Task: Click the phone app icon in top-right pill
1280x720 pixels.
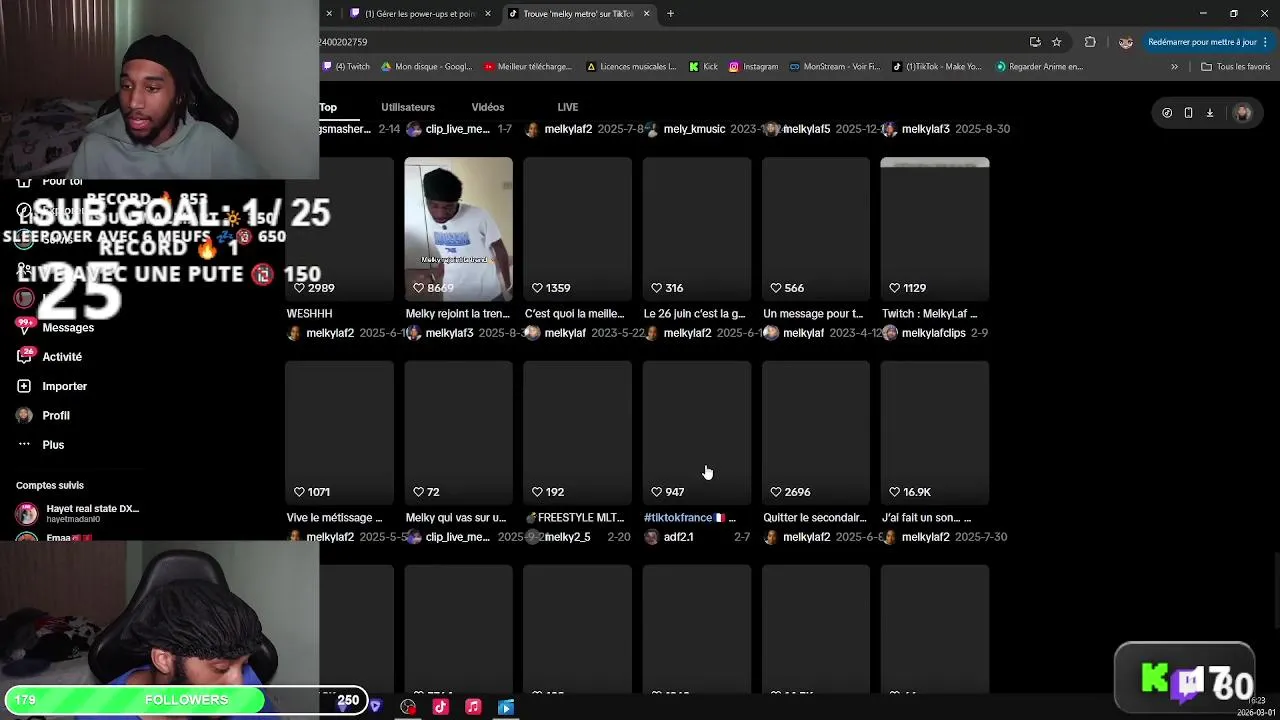Action: (1188, 113)
